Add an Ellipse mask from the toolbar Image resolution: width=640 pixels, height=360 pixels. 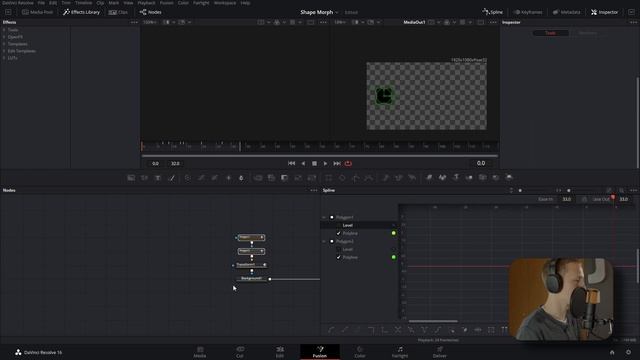[x=342, y=178]
